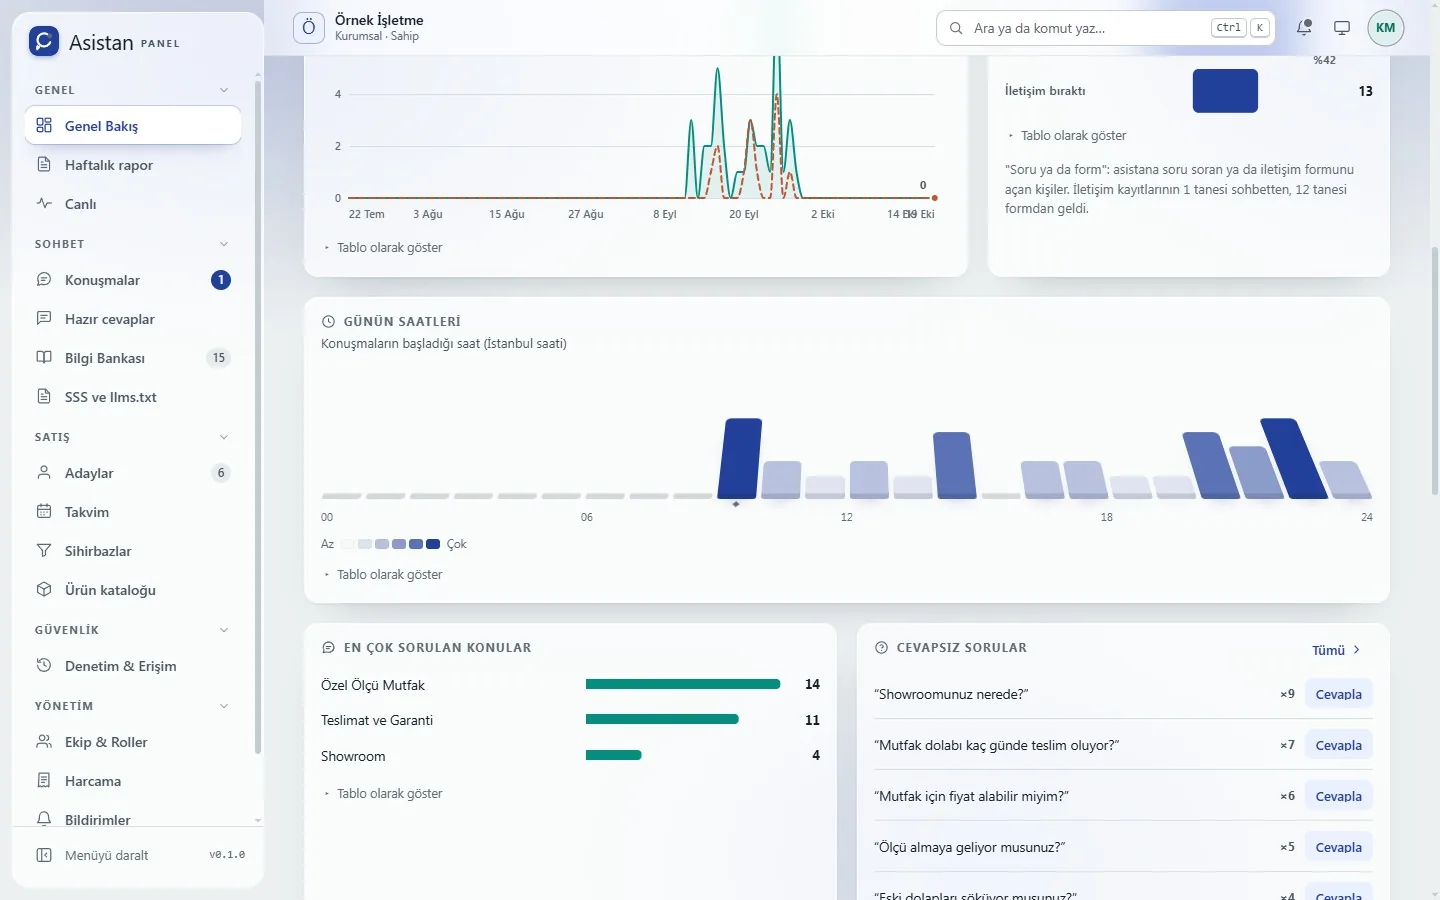Collapse the GÜVENLİK sidebar section
This screenshot has height=900, width=1440.
coord(224,630)
